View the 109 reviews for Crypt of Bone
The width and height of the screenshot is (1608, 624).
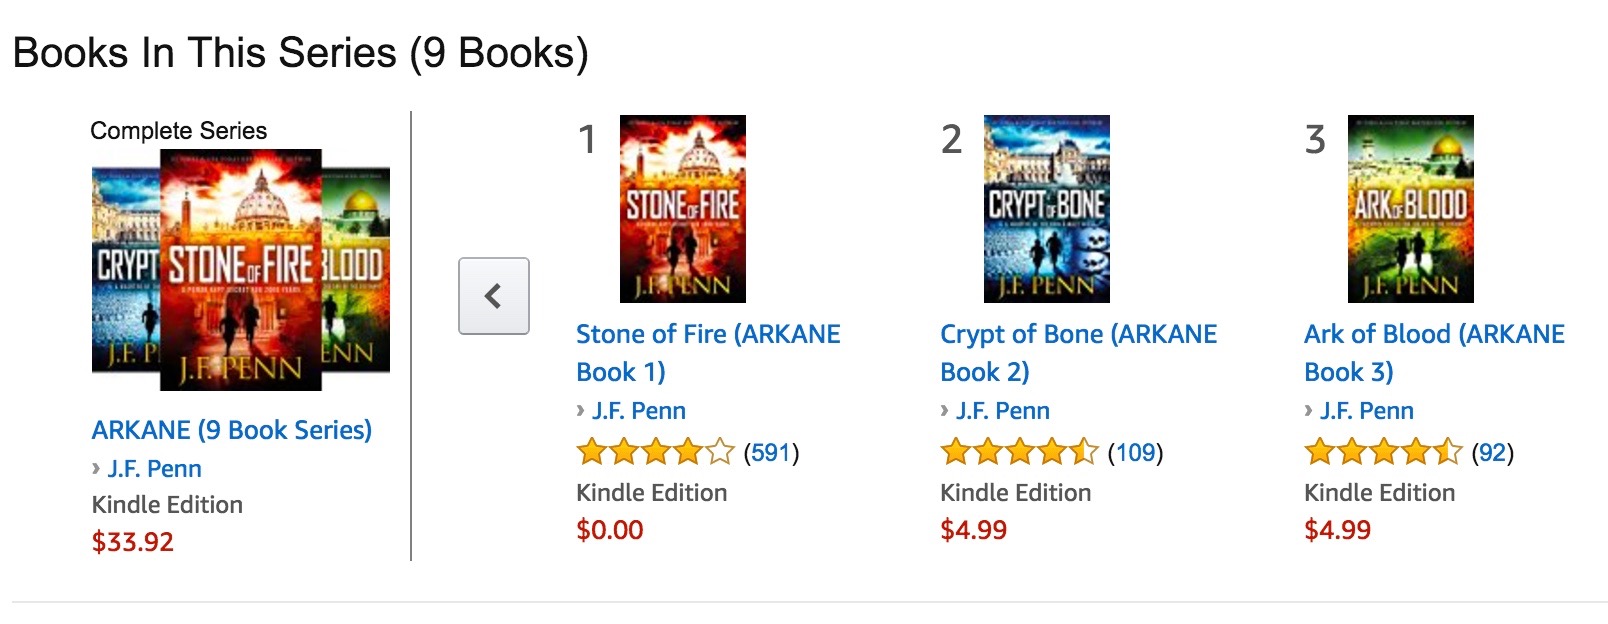(1135, 453)
